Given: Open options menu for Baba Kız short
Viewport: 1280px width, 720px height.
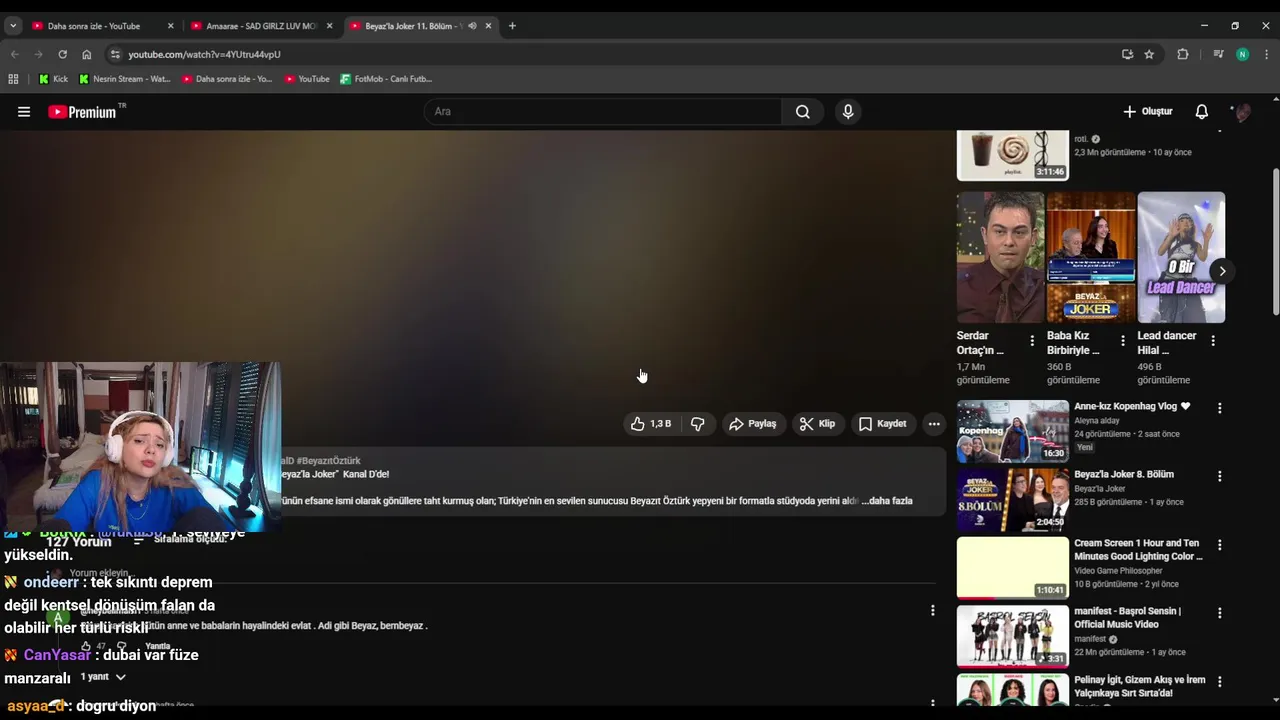Looking at the screenshot, I should [1123, 341].
